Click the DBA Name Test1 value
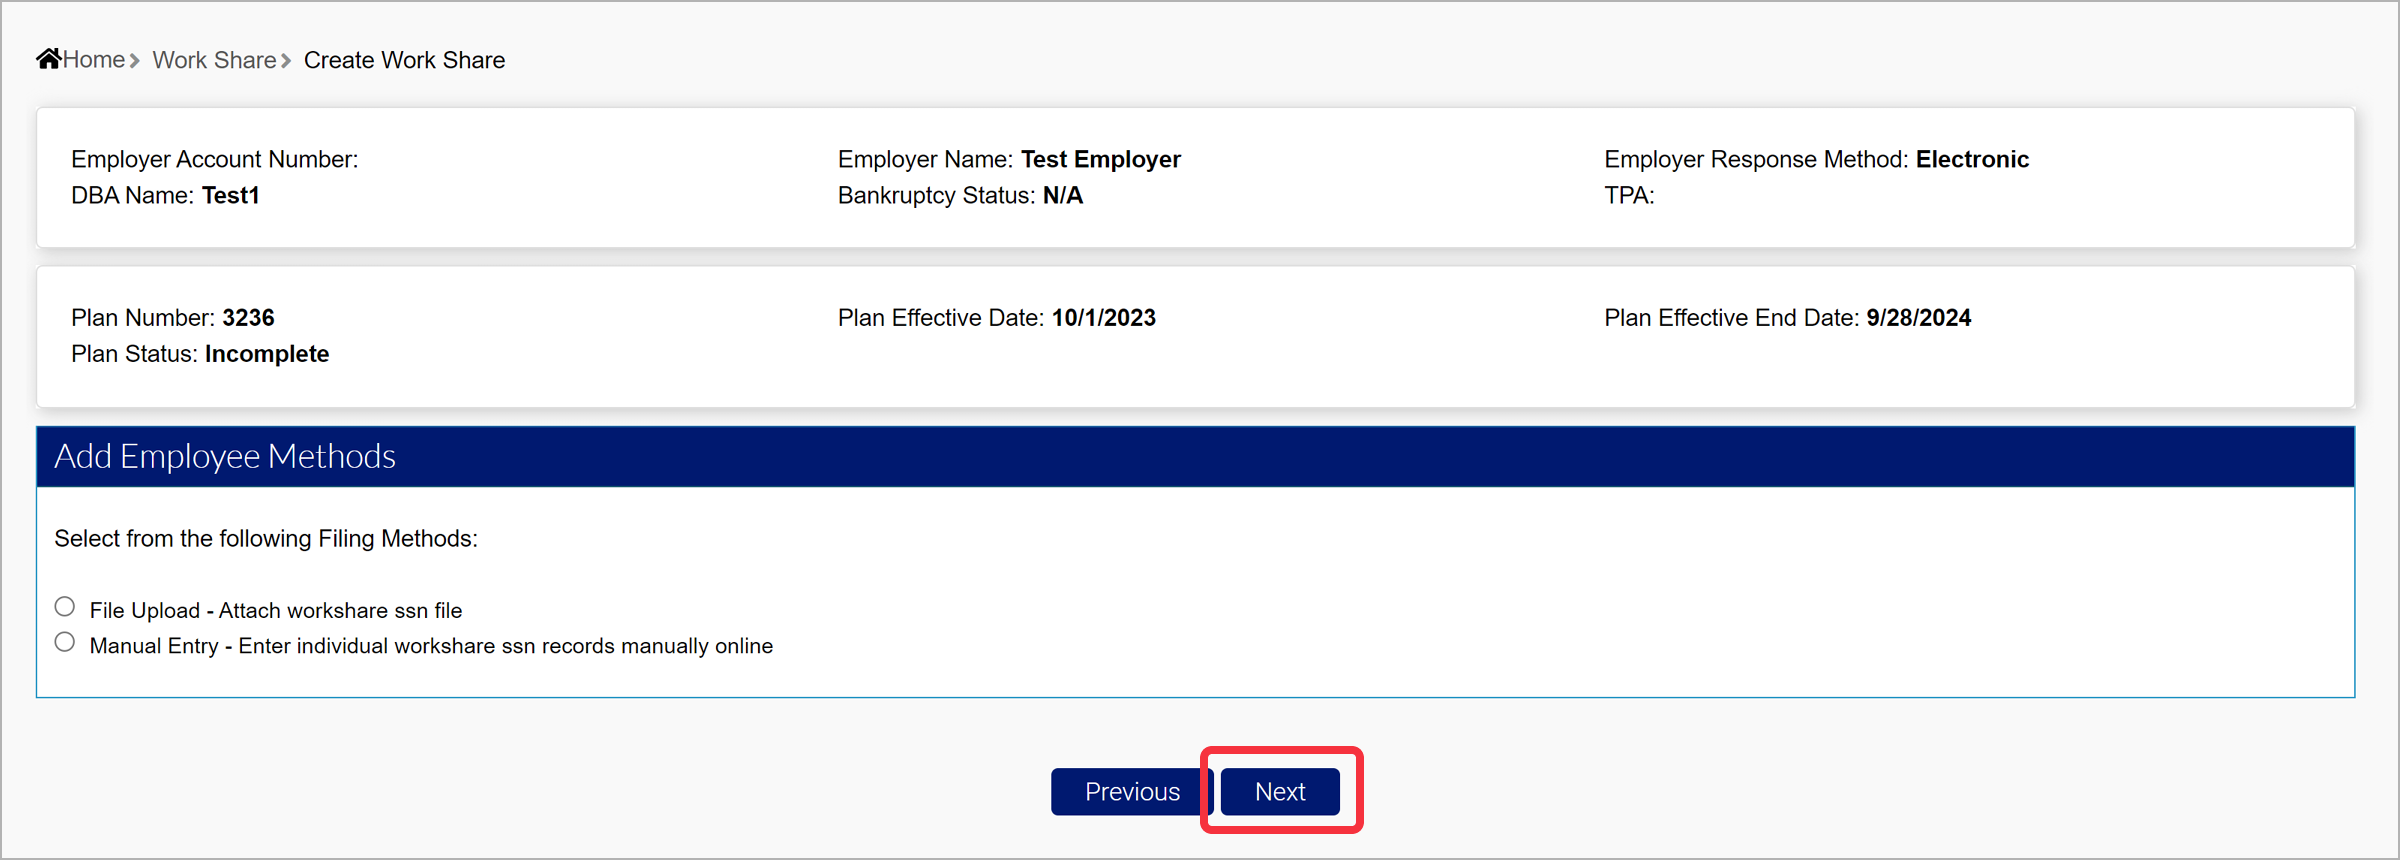2400x860 pixels. point(230,195)
